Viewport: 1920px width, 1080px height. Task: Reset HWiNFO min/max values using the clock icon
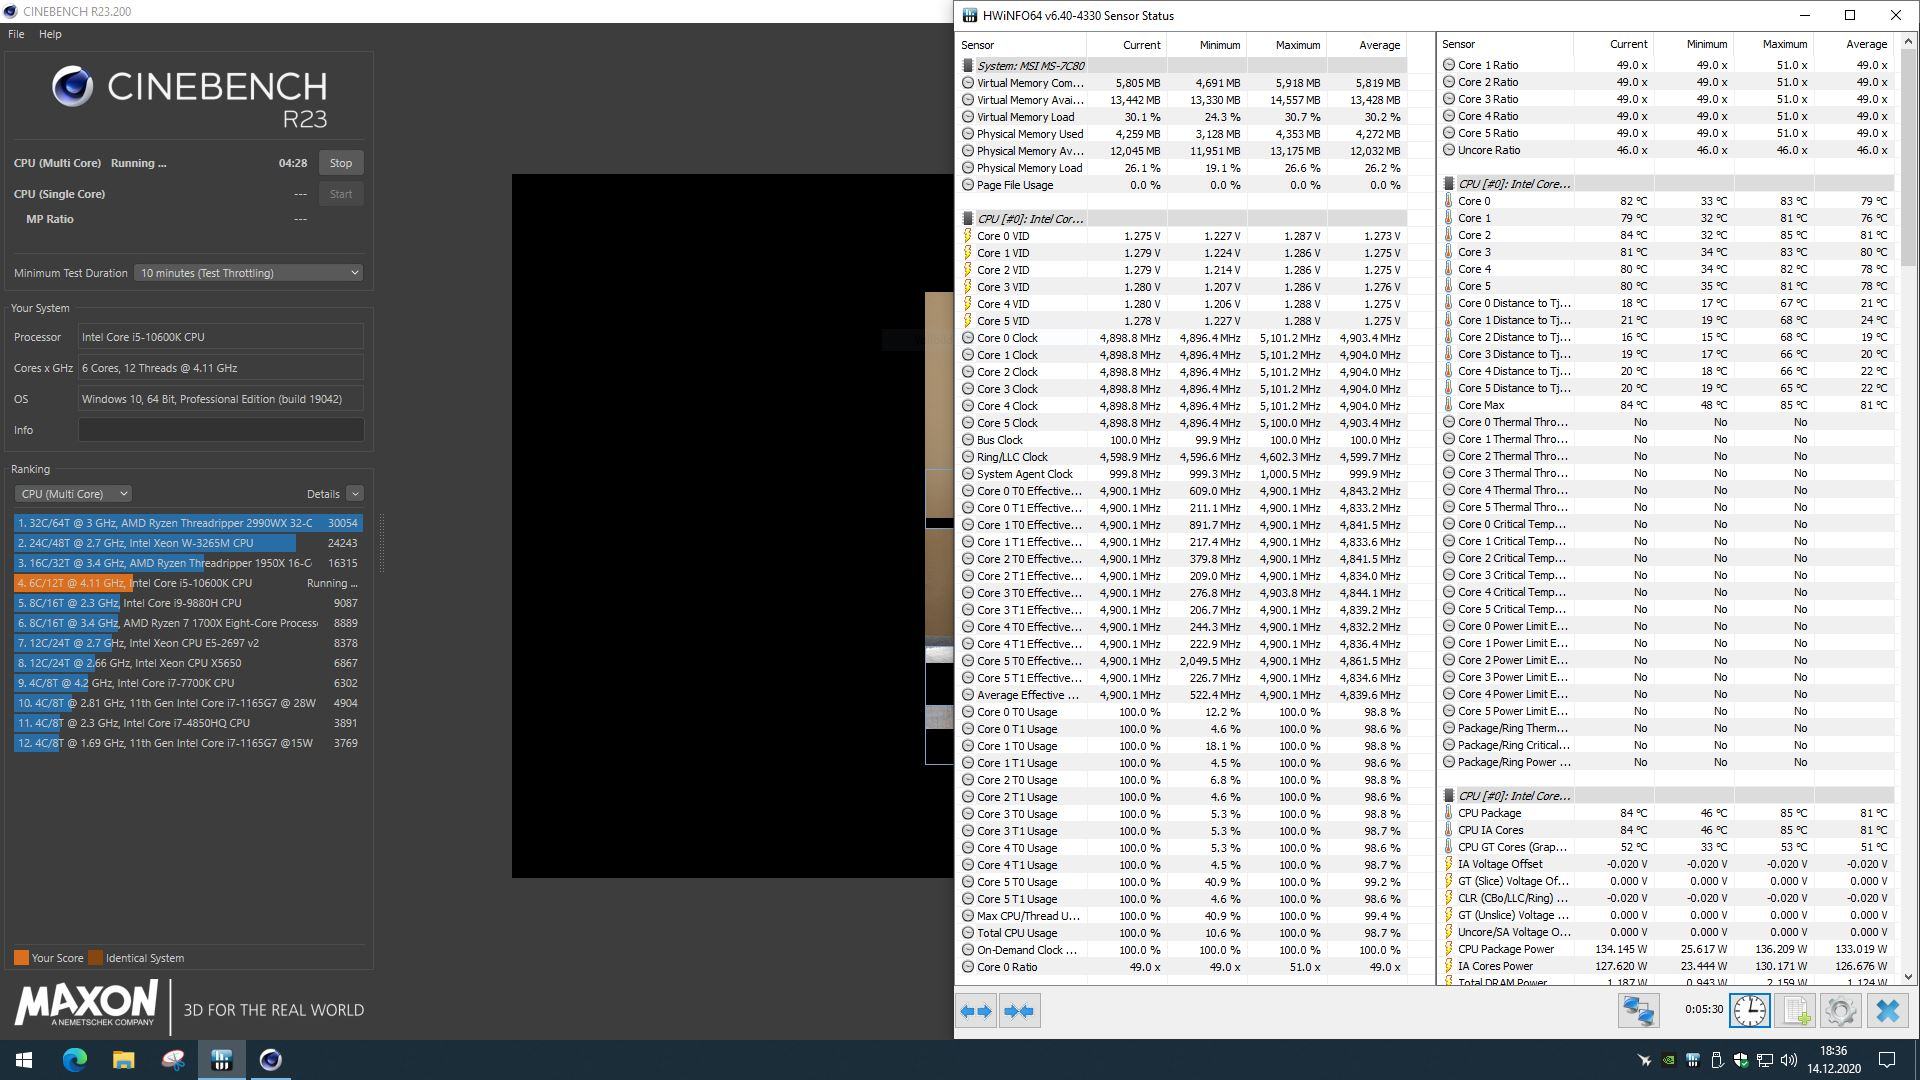tap(1749, 1011)
